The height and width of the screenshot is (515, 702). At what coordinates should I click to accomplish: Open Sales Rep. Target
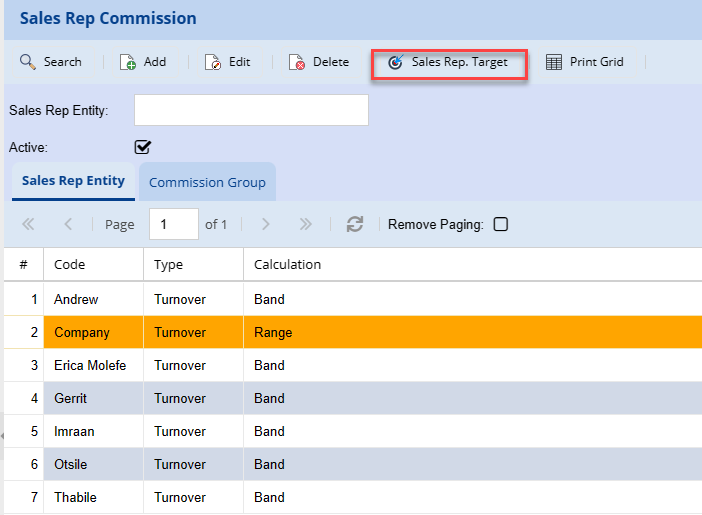click(449, 62)
